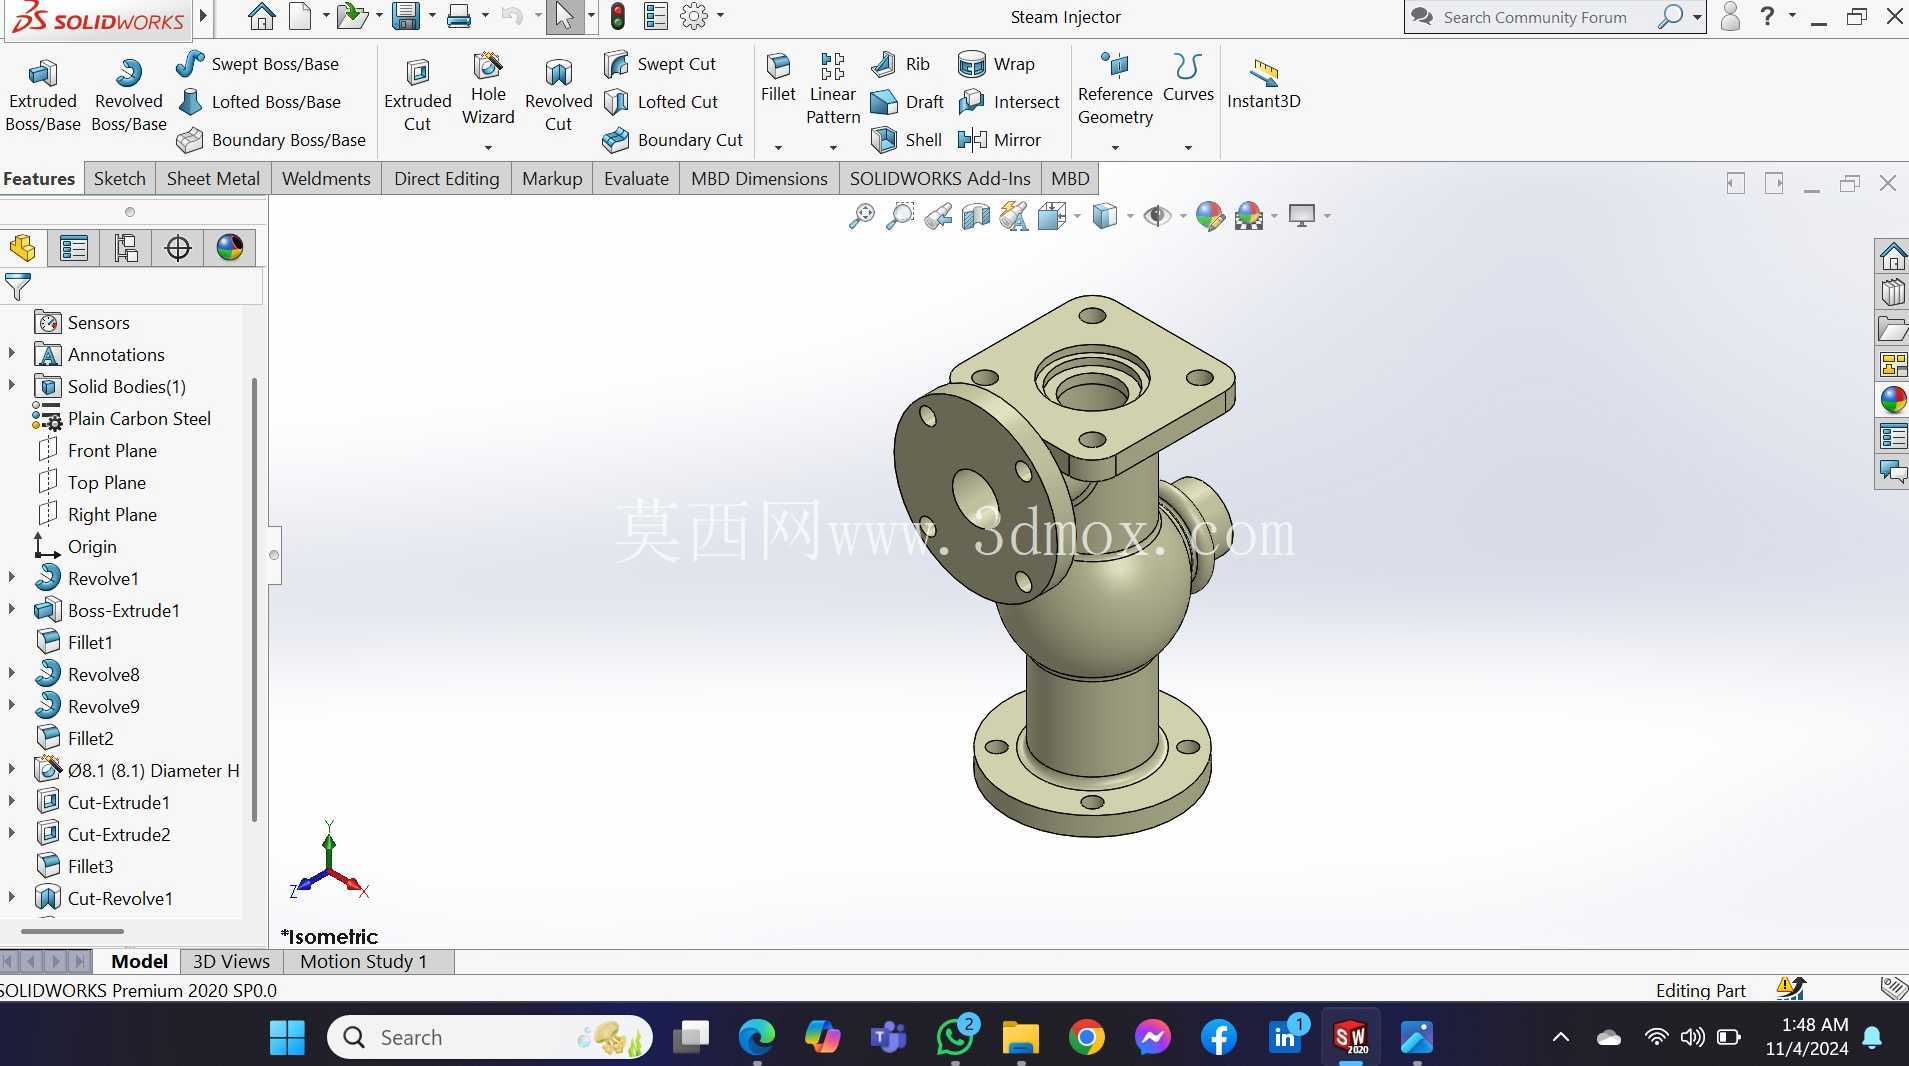This screenshot has width=1909, height=1066.
Task: Select the Wrap tool
Action: 996,64
